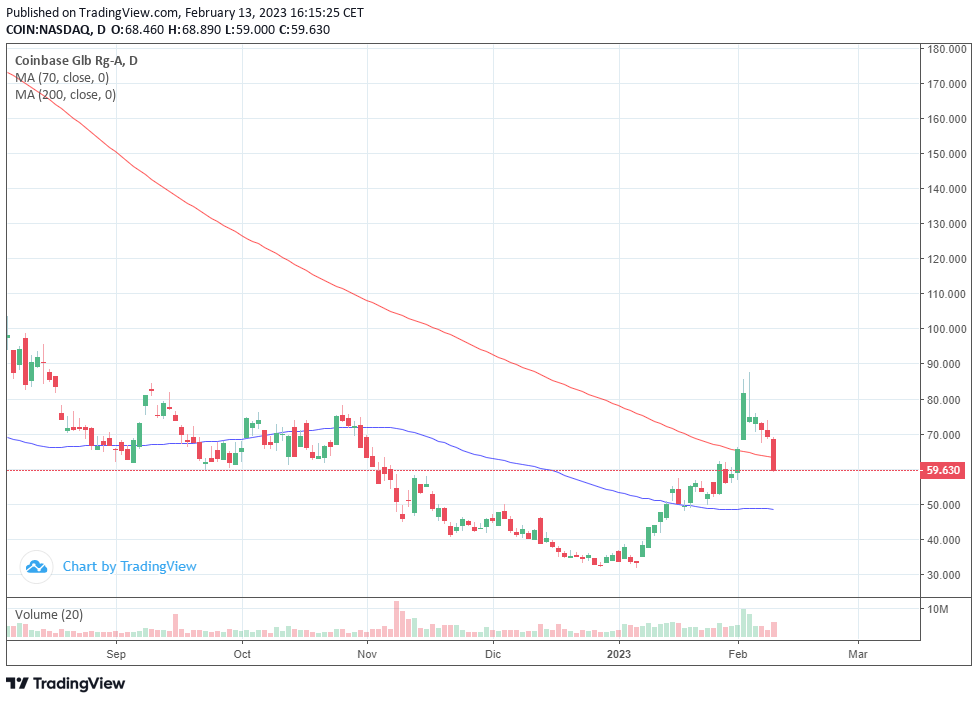Image resolution: width=978 pixels, height=702 pixels.
Task: Select the 'Coinbase Glb Rg-A, D' chart title
Action: [76, 61]
